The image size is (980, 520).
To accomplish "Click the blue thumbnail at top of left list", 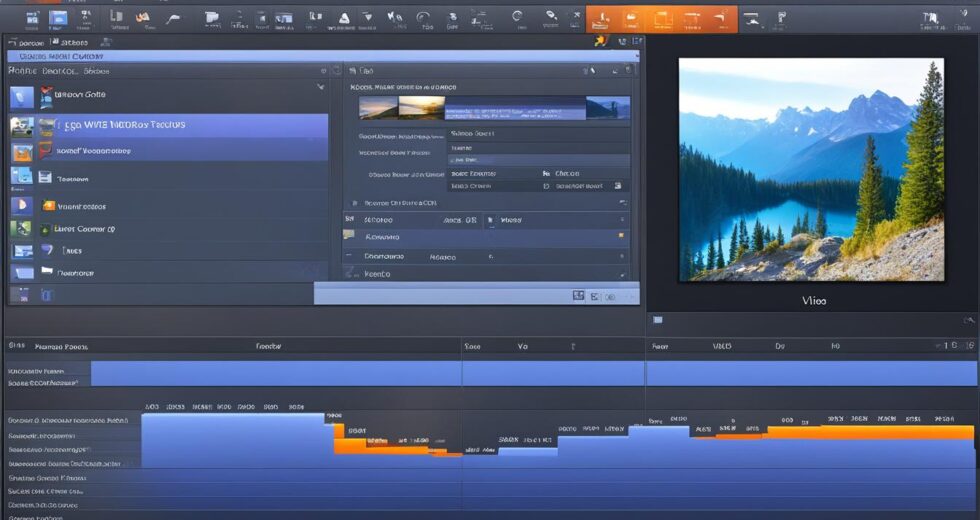I will point(22,97).
